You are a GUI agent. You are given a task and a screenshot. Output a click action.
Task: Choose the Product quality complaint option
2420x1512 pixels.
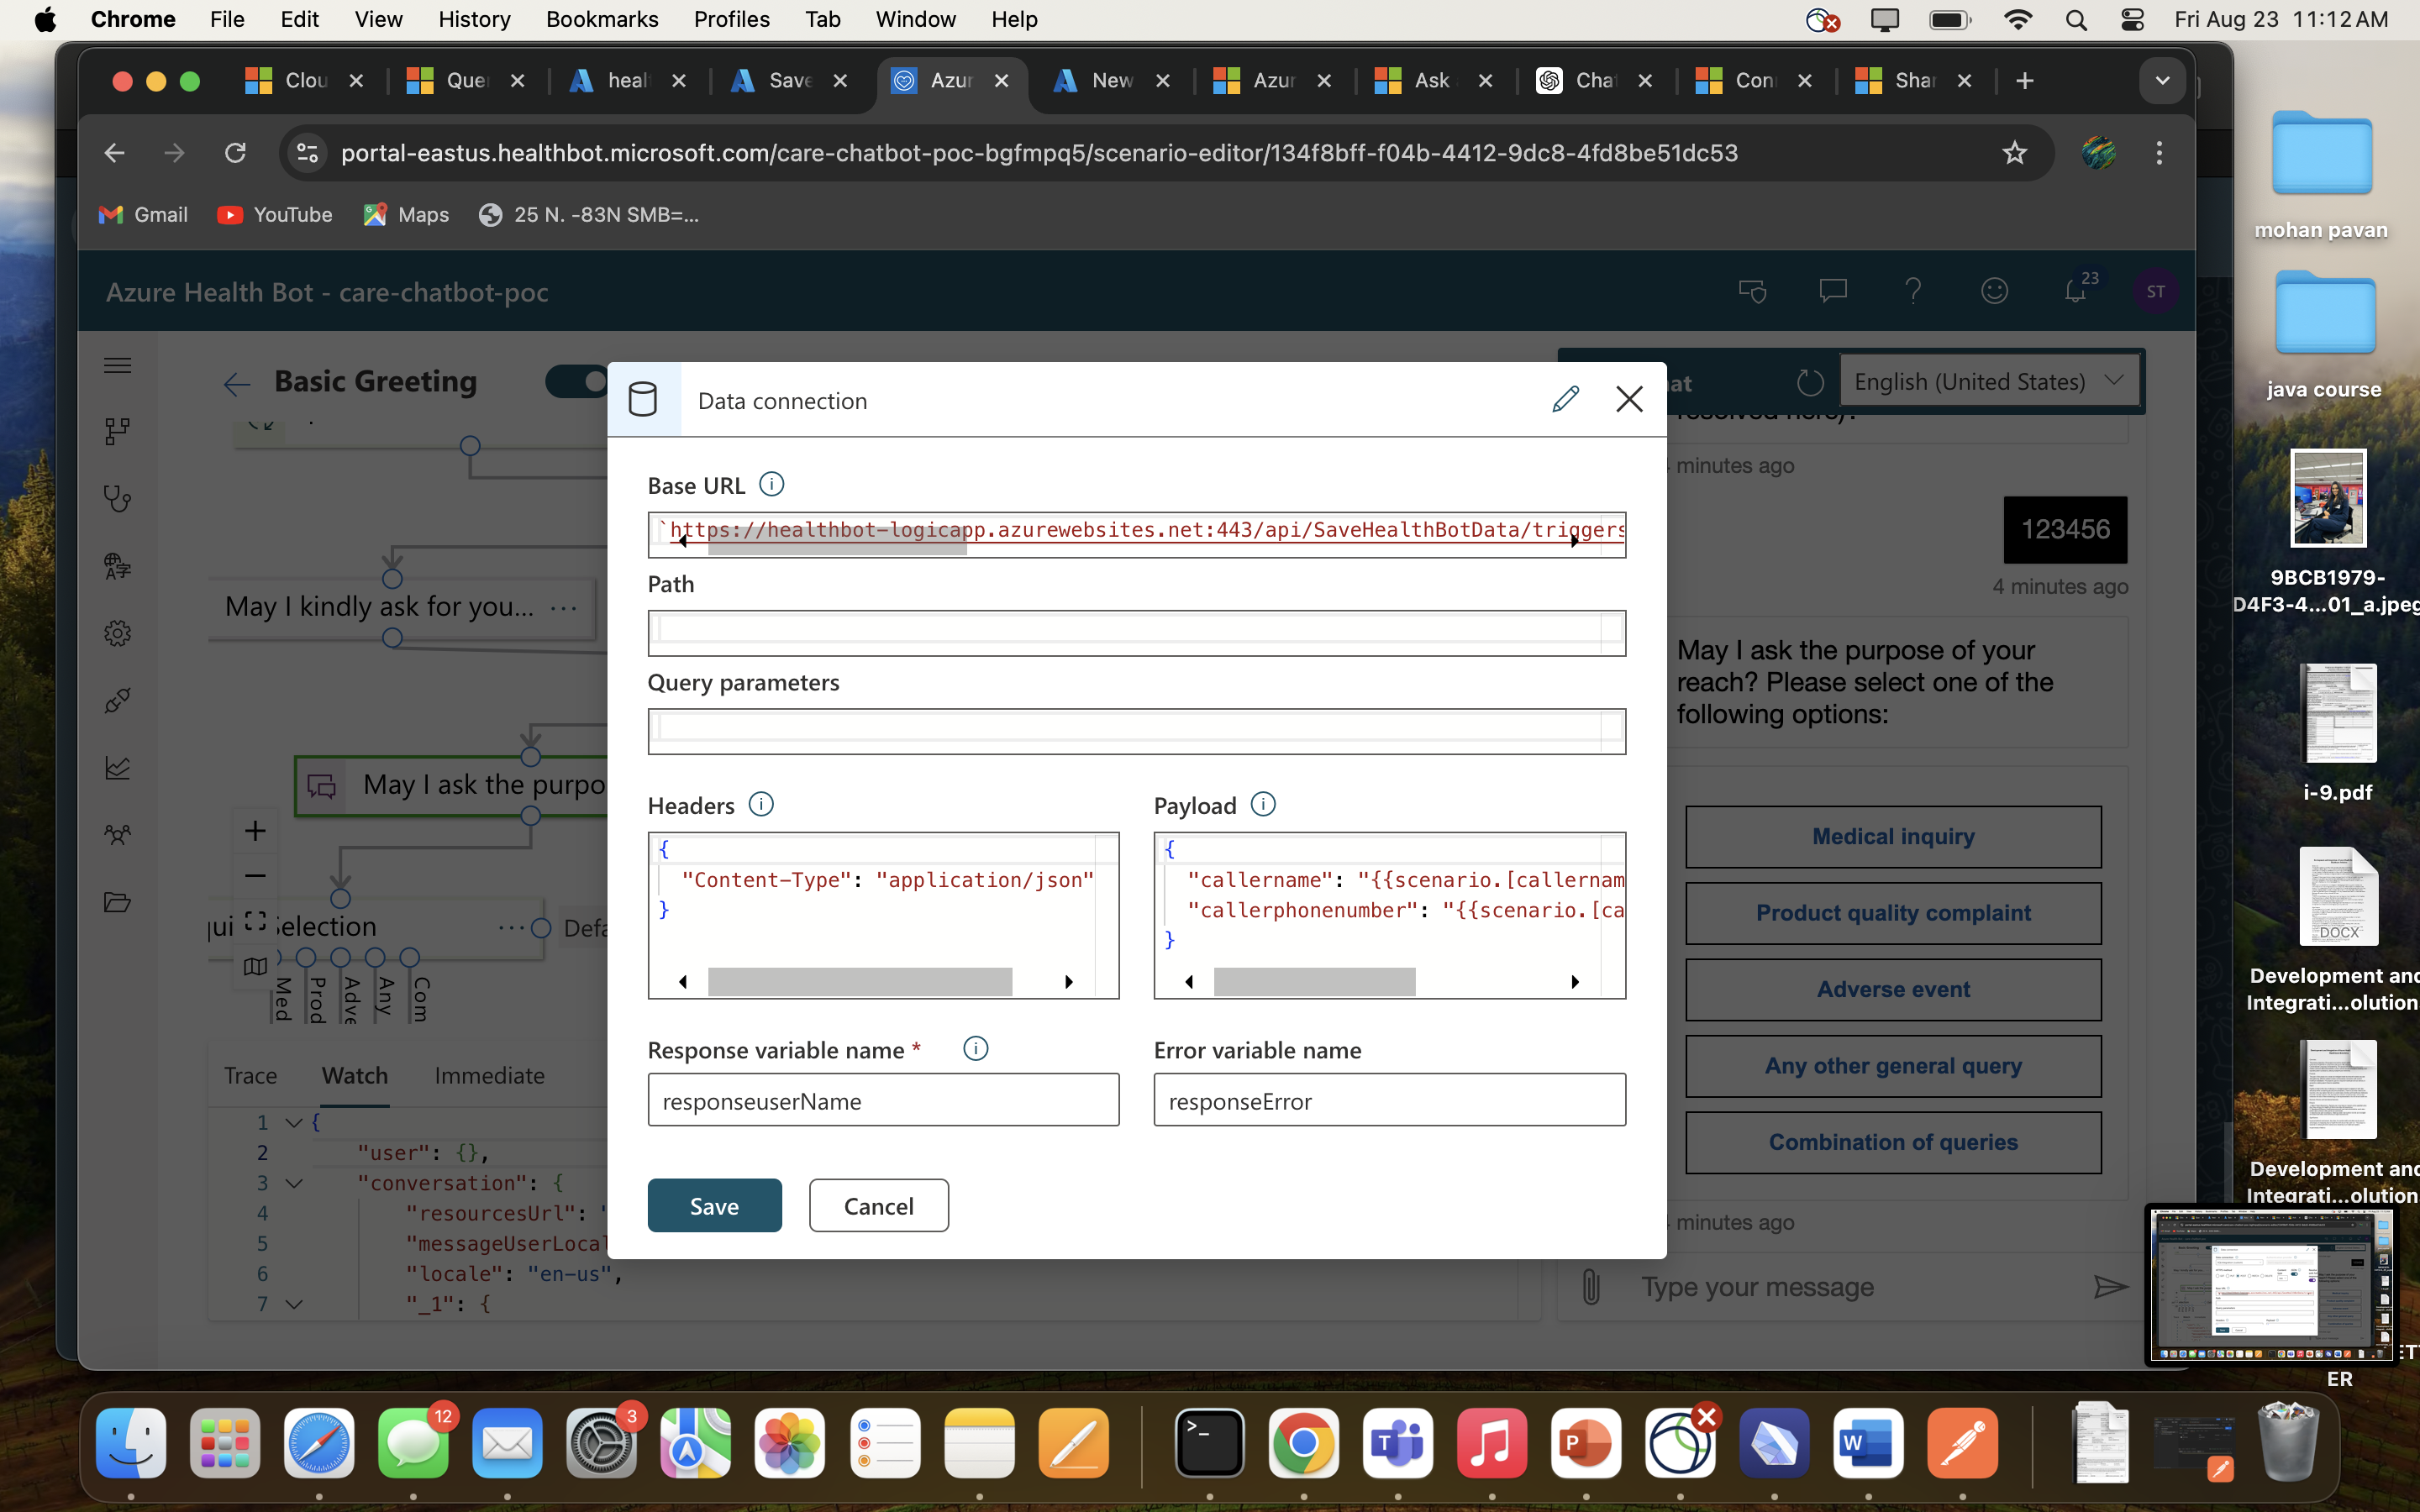click(x=1892, y=913)
